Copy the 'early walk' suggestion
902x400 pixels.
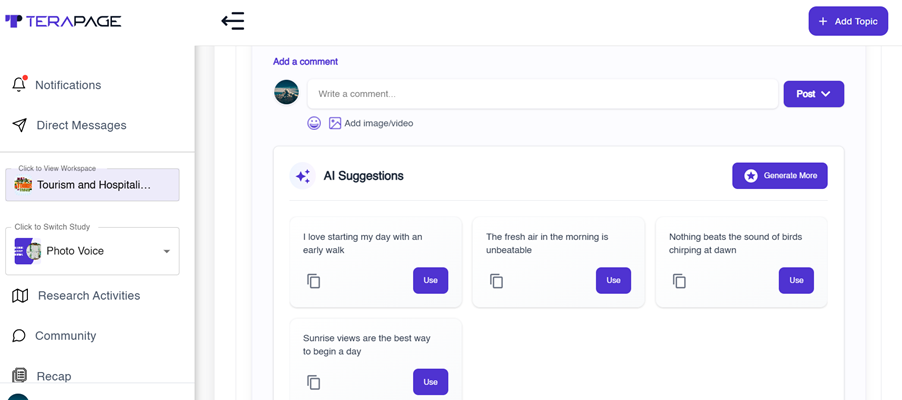314,281
